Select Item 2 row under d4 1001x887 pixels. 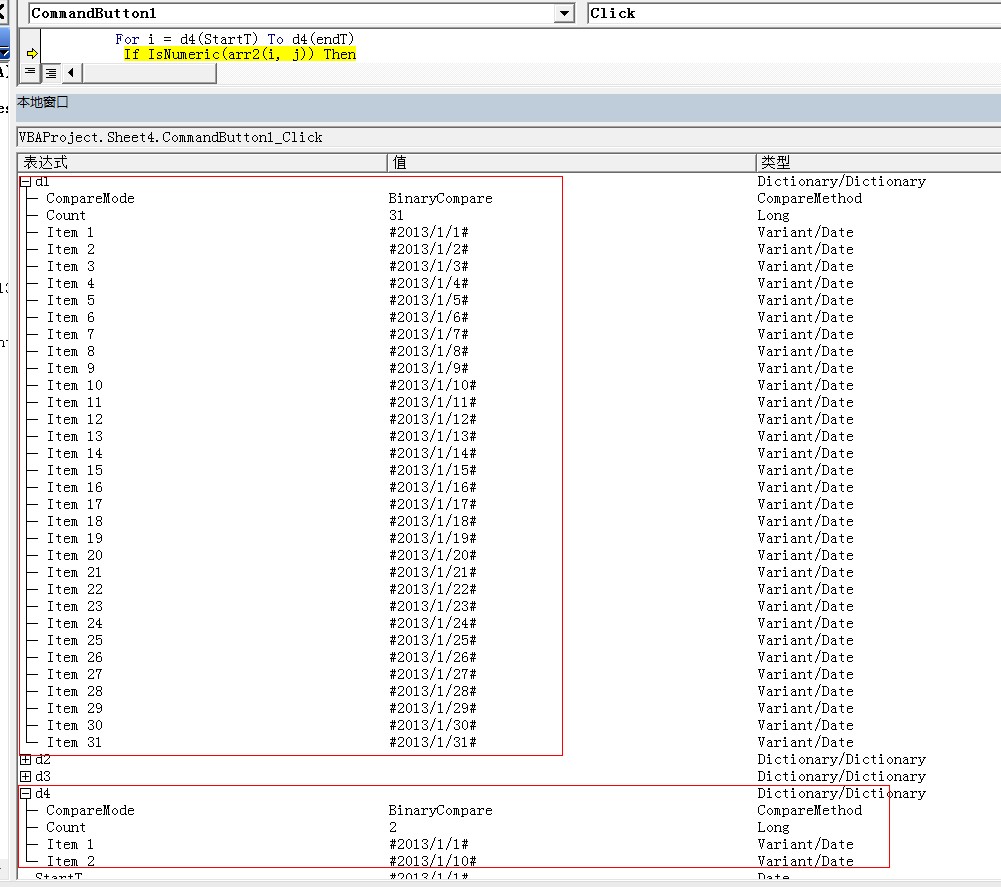(x=70, y=861)
